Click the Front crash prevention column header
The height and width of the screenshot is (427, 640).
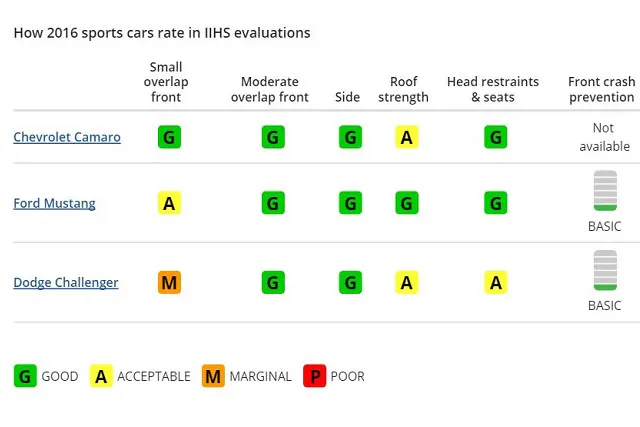tap(601, 89)
